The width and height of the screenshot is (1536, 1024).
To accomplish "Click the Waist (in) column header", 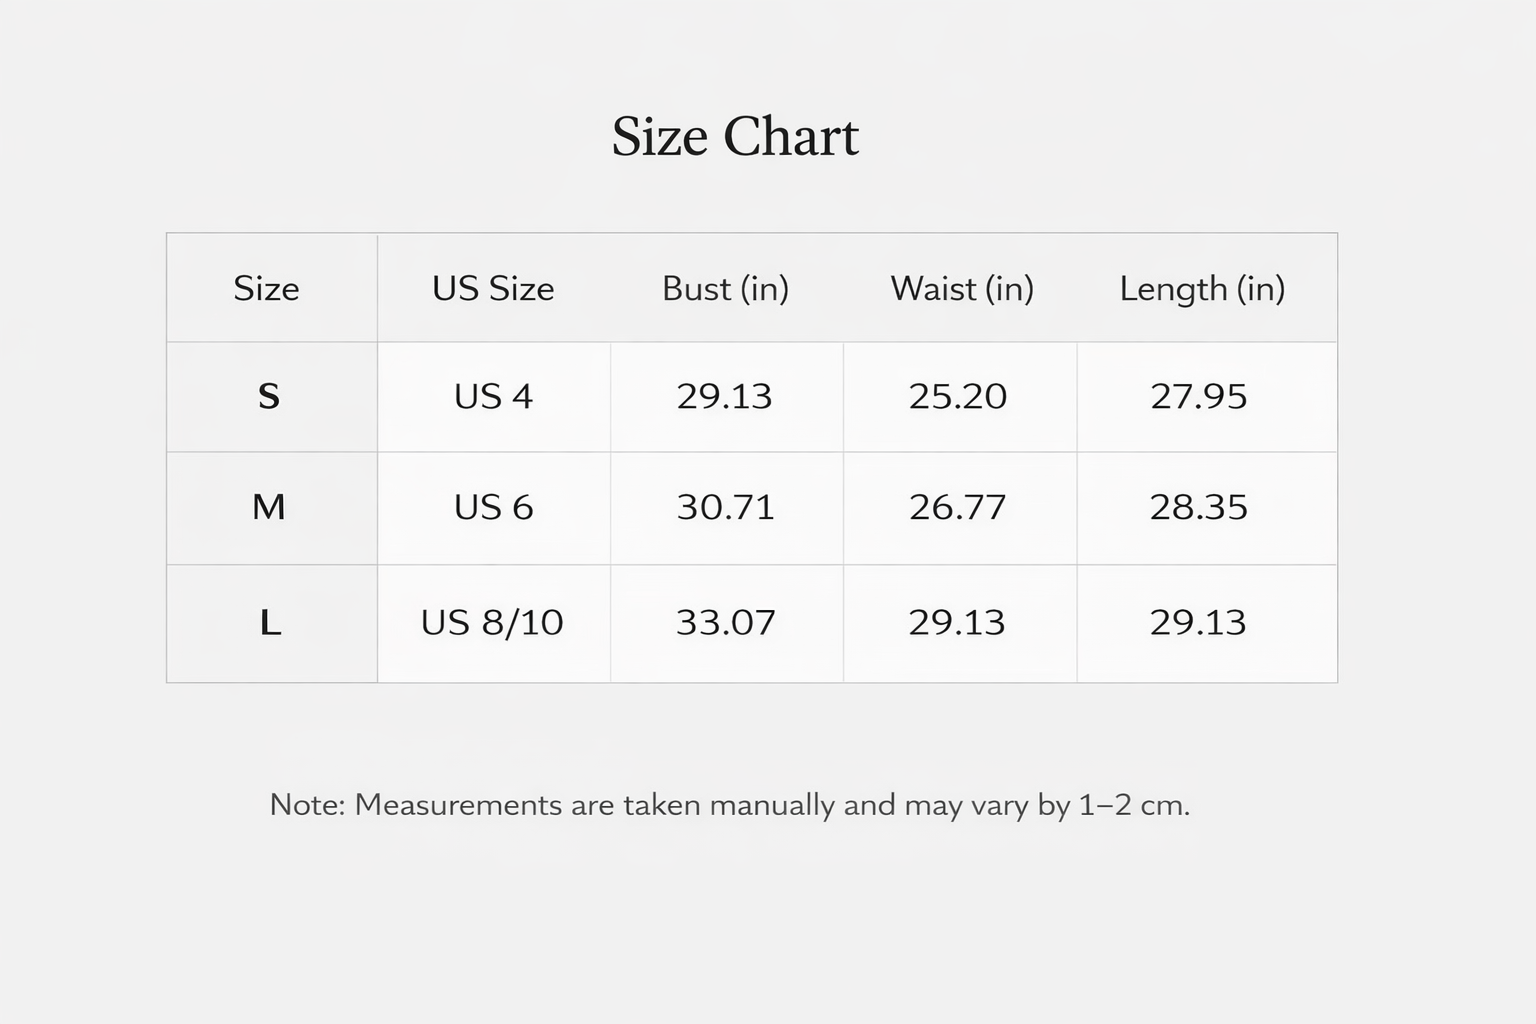I will tap(961, 289).
